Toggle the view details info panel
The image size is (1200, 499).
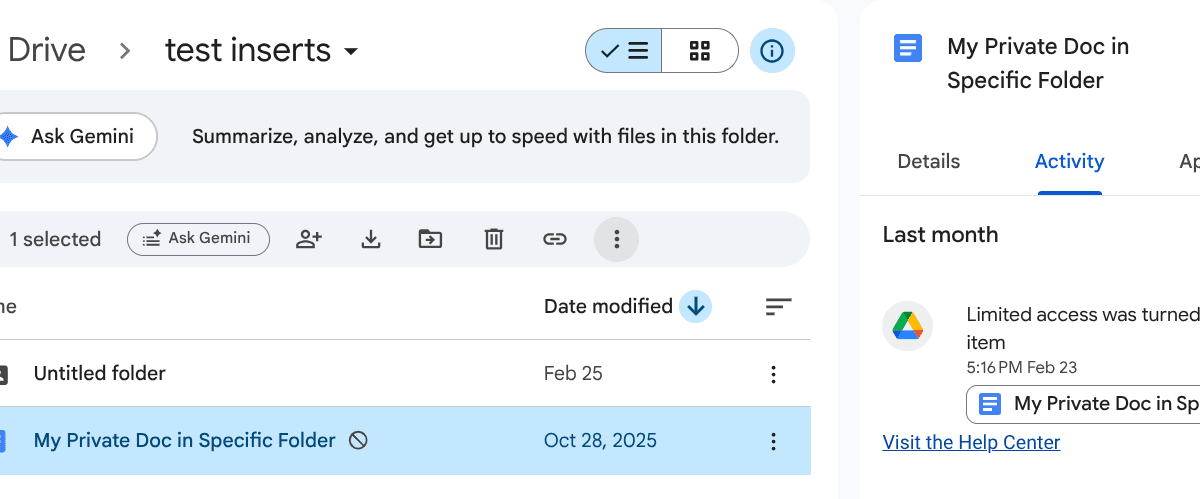(x=771, y=51)
